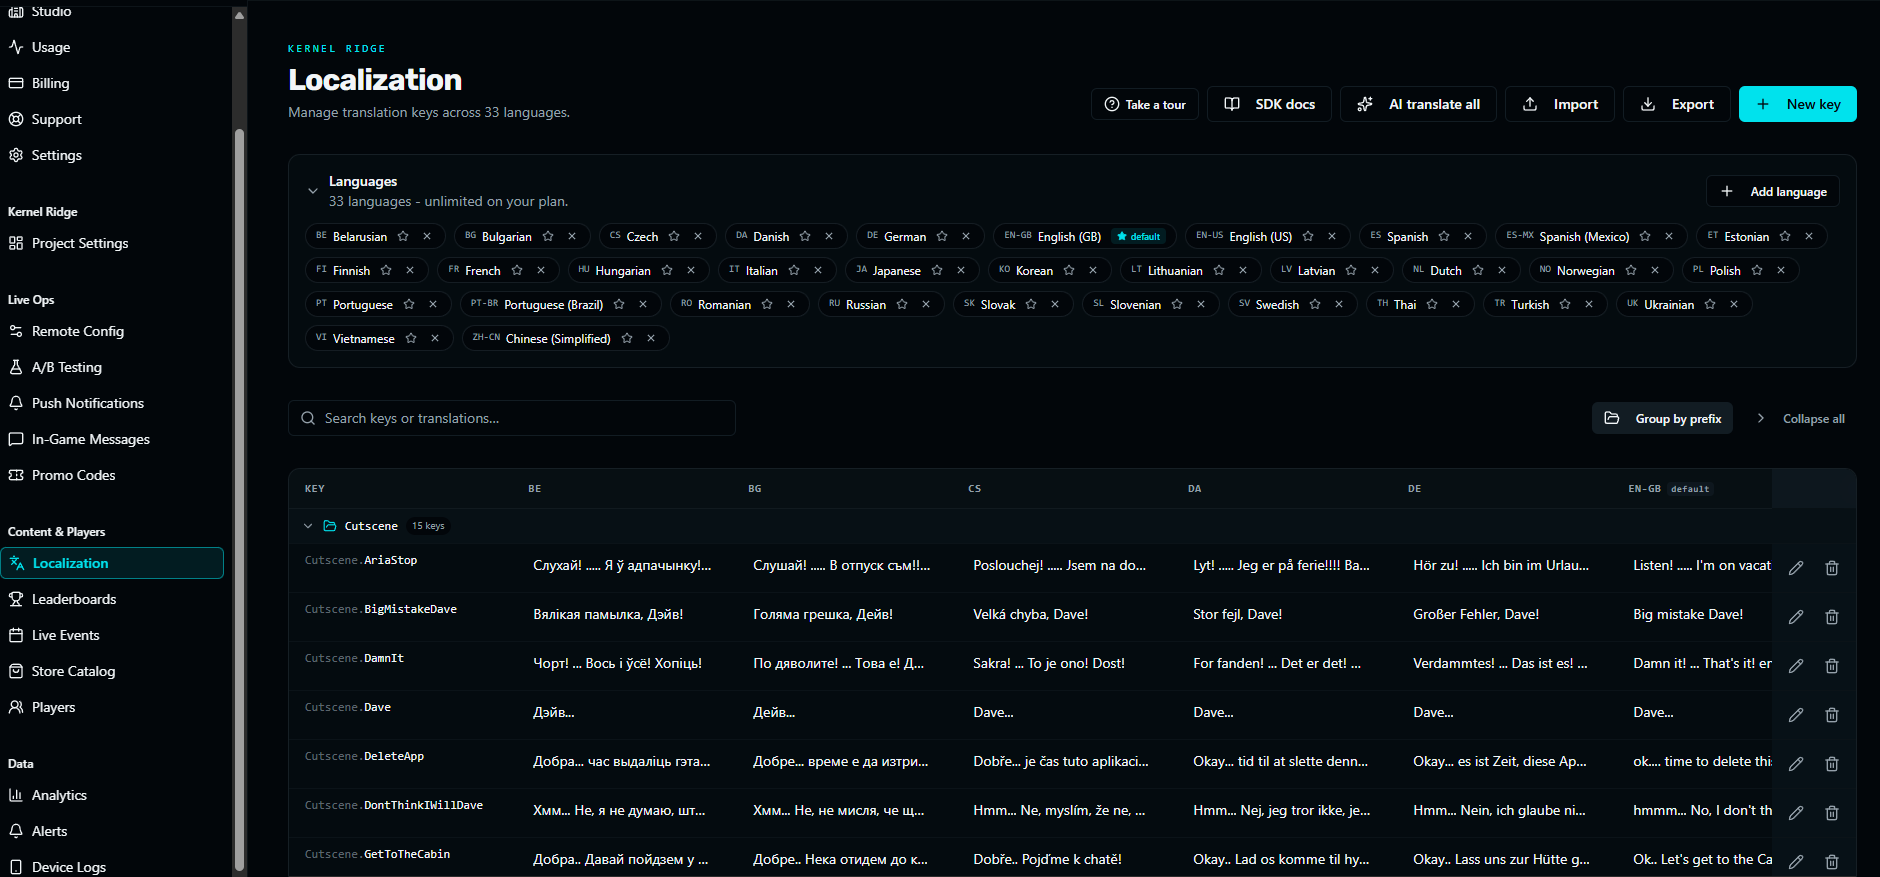Edit the Cutscene.DontThinkIWillDave key

[1796, 813]
